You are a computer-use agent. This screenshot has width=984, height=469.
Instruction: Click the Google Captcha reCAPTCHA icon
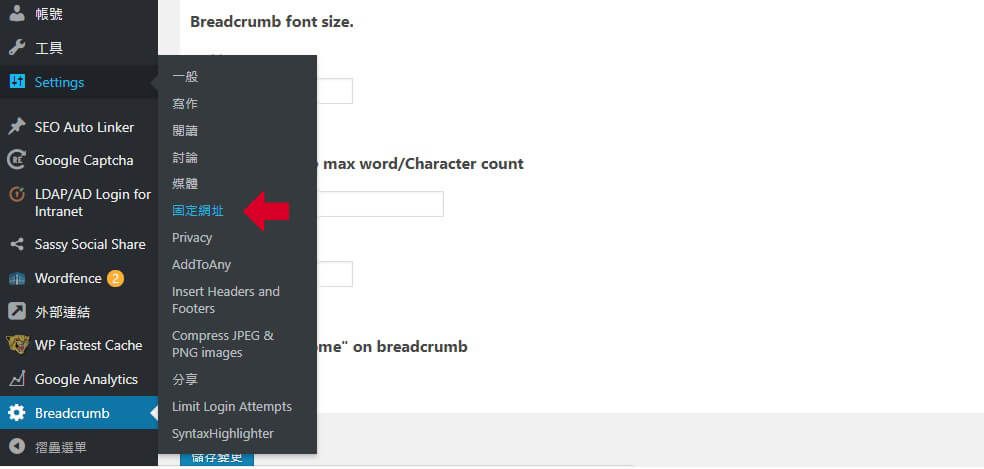point(17,160)
